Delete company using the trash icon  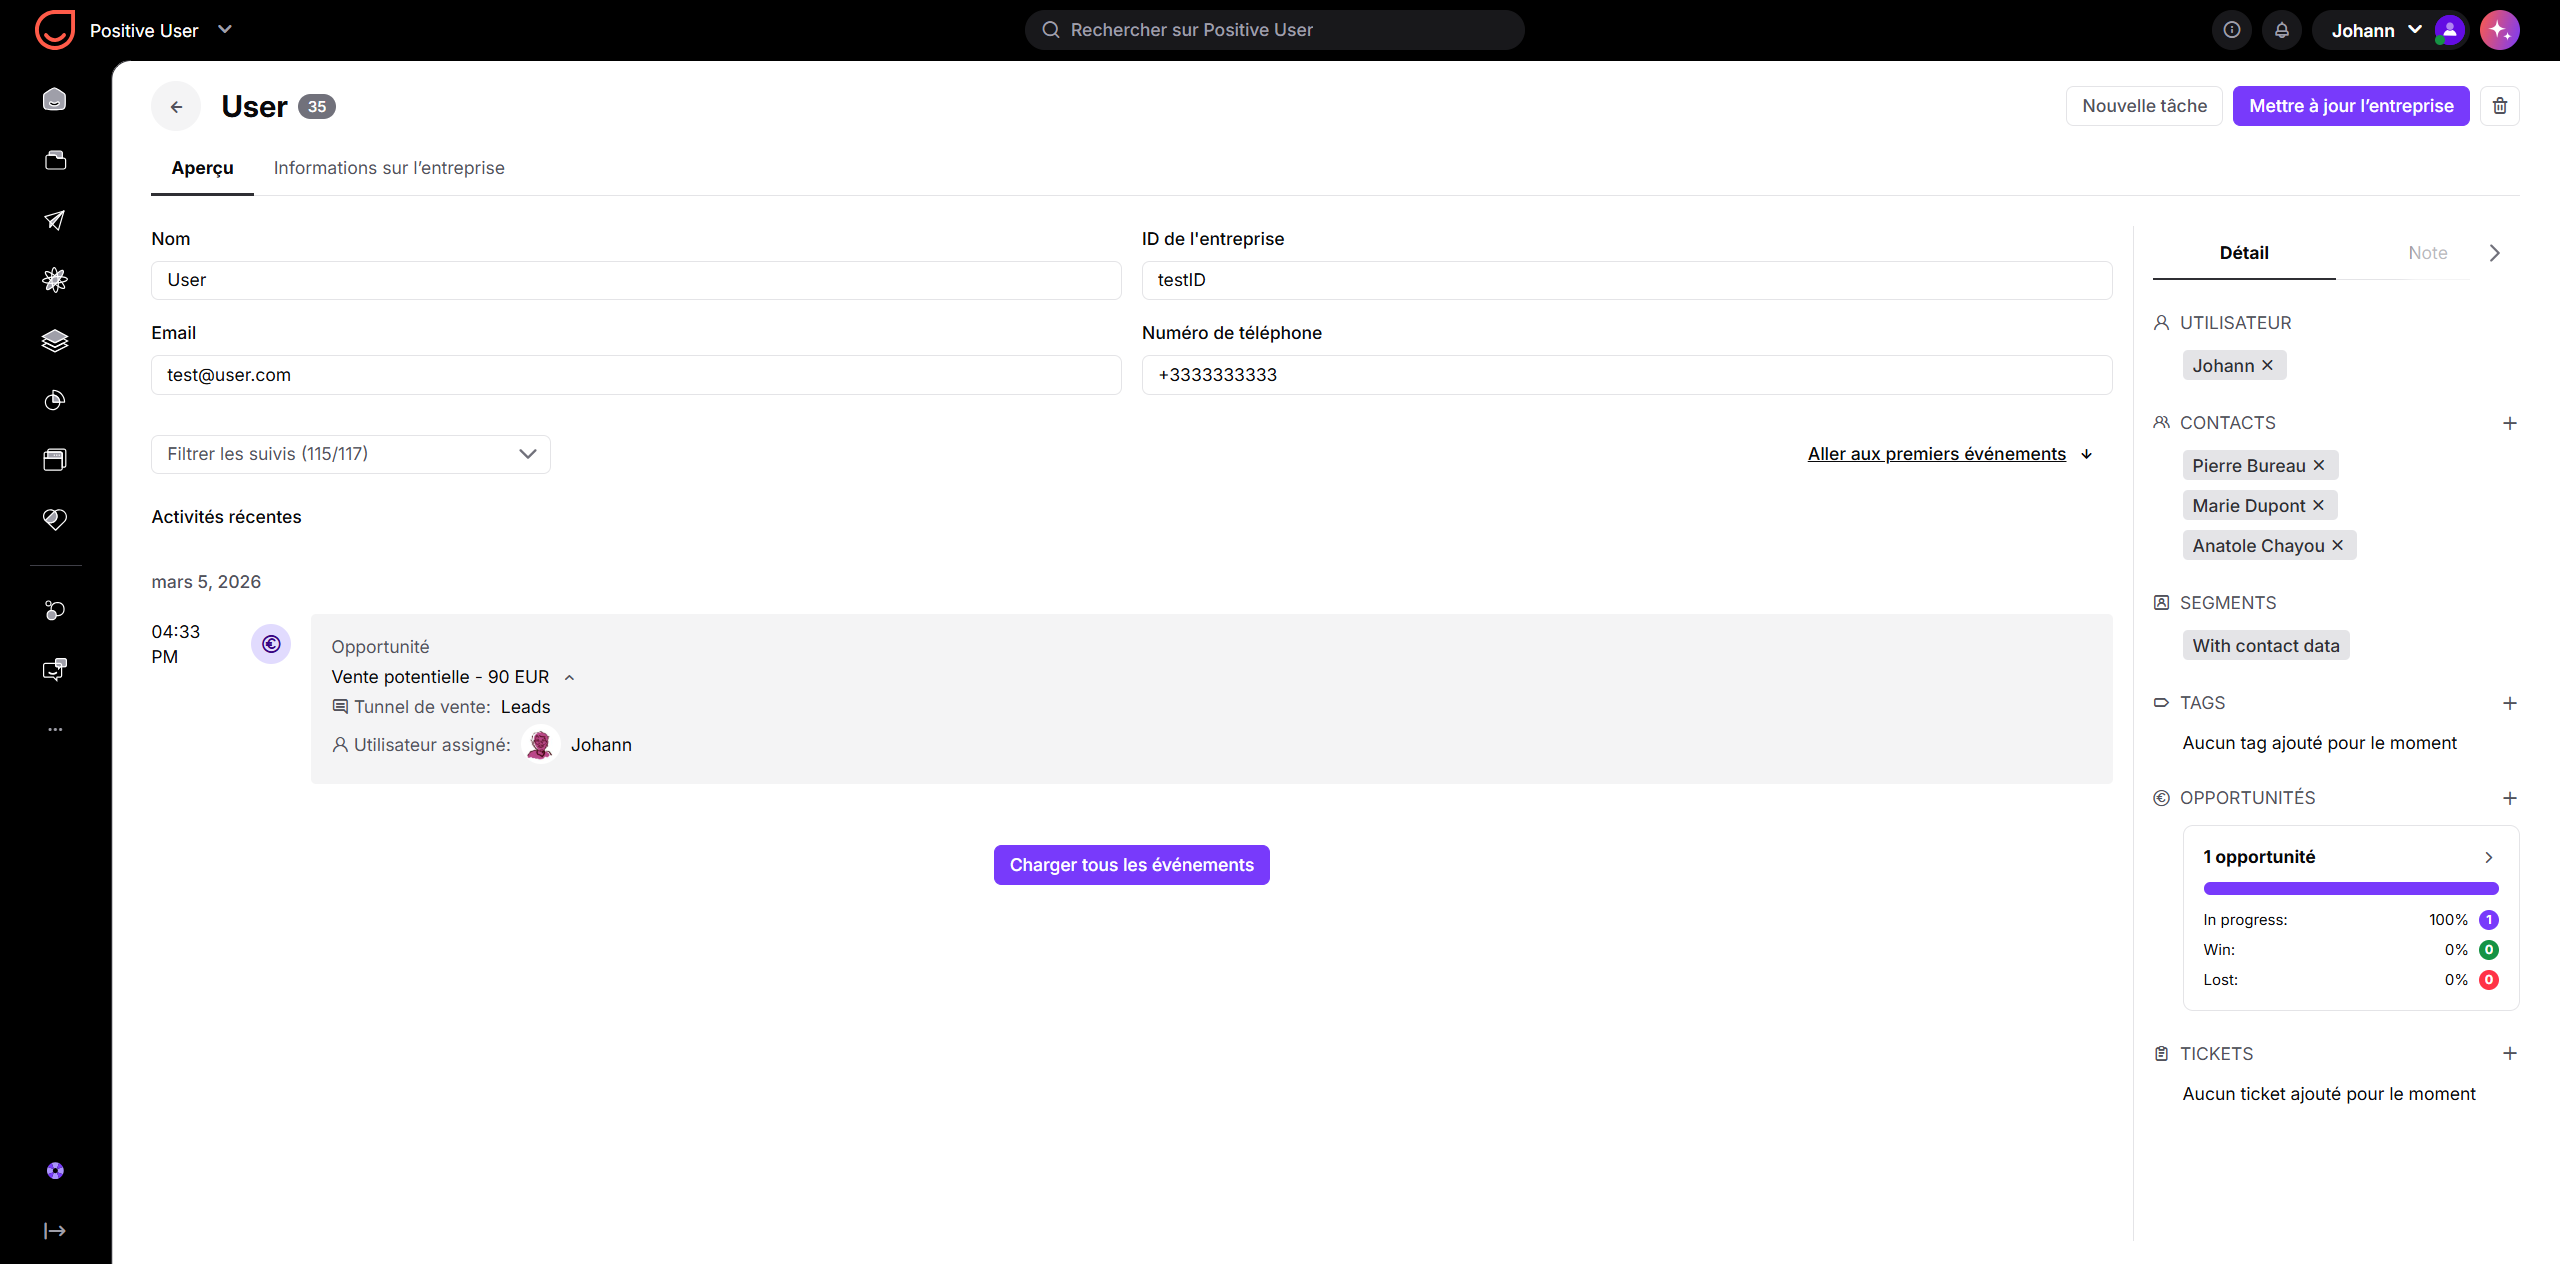pyautogui.click(x=2499, y=106)
